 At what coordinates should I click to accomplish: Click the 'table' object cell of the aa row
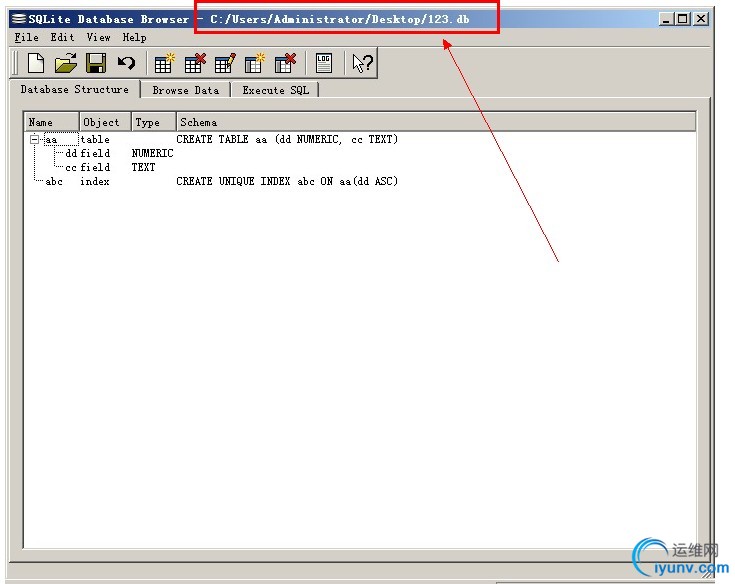(x=95, y=139)
